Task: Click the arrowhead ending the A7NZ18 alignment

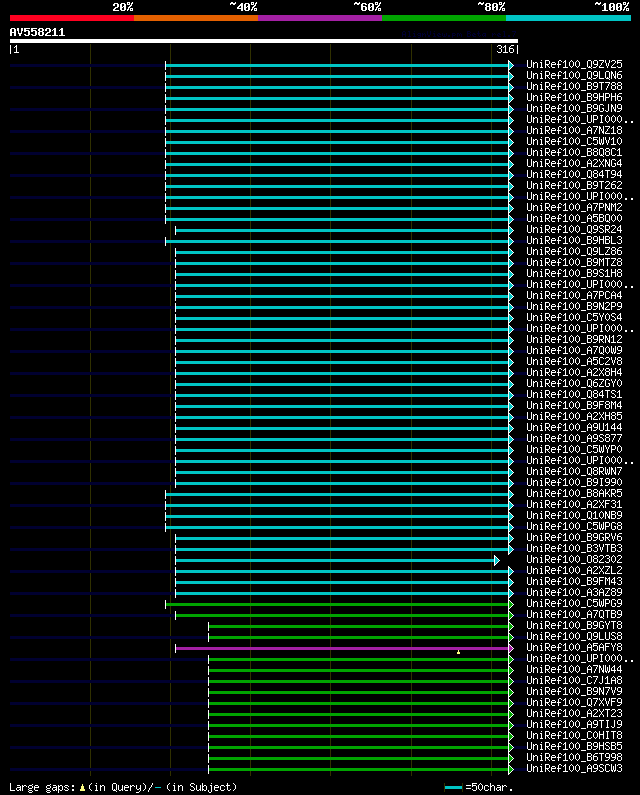Action: (x=511, y=131)
